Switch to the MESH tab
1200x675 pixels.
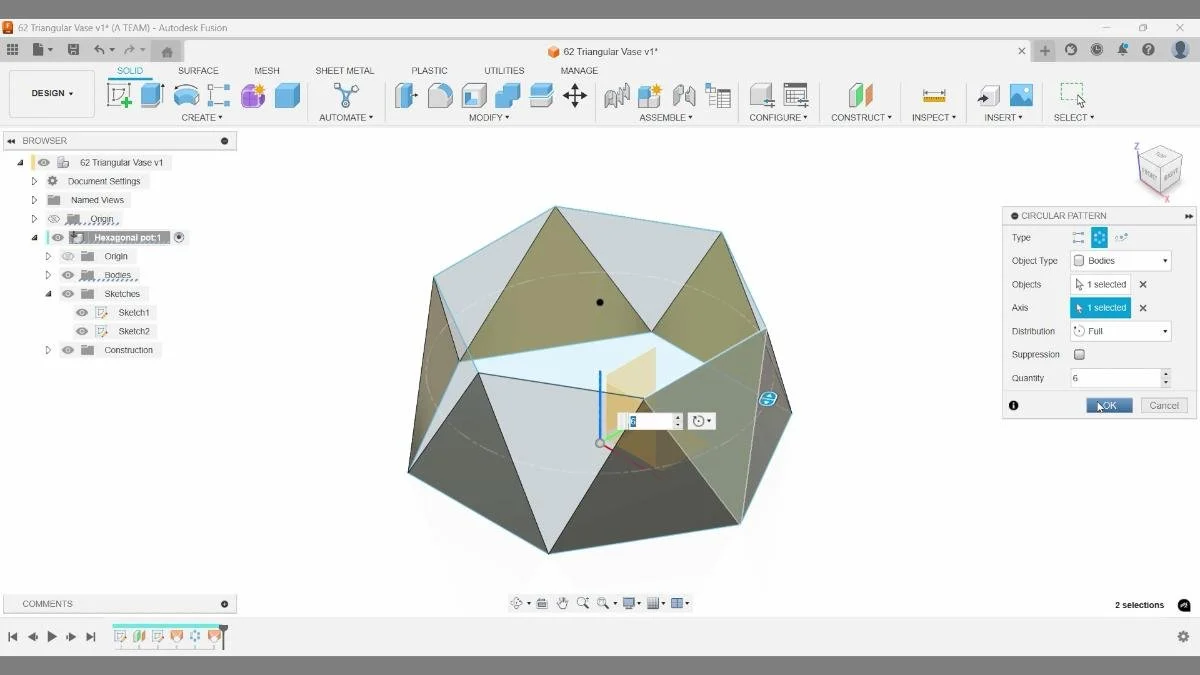267,71
